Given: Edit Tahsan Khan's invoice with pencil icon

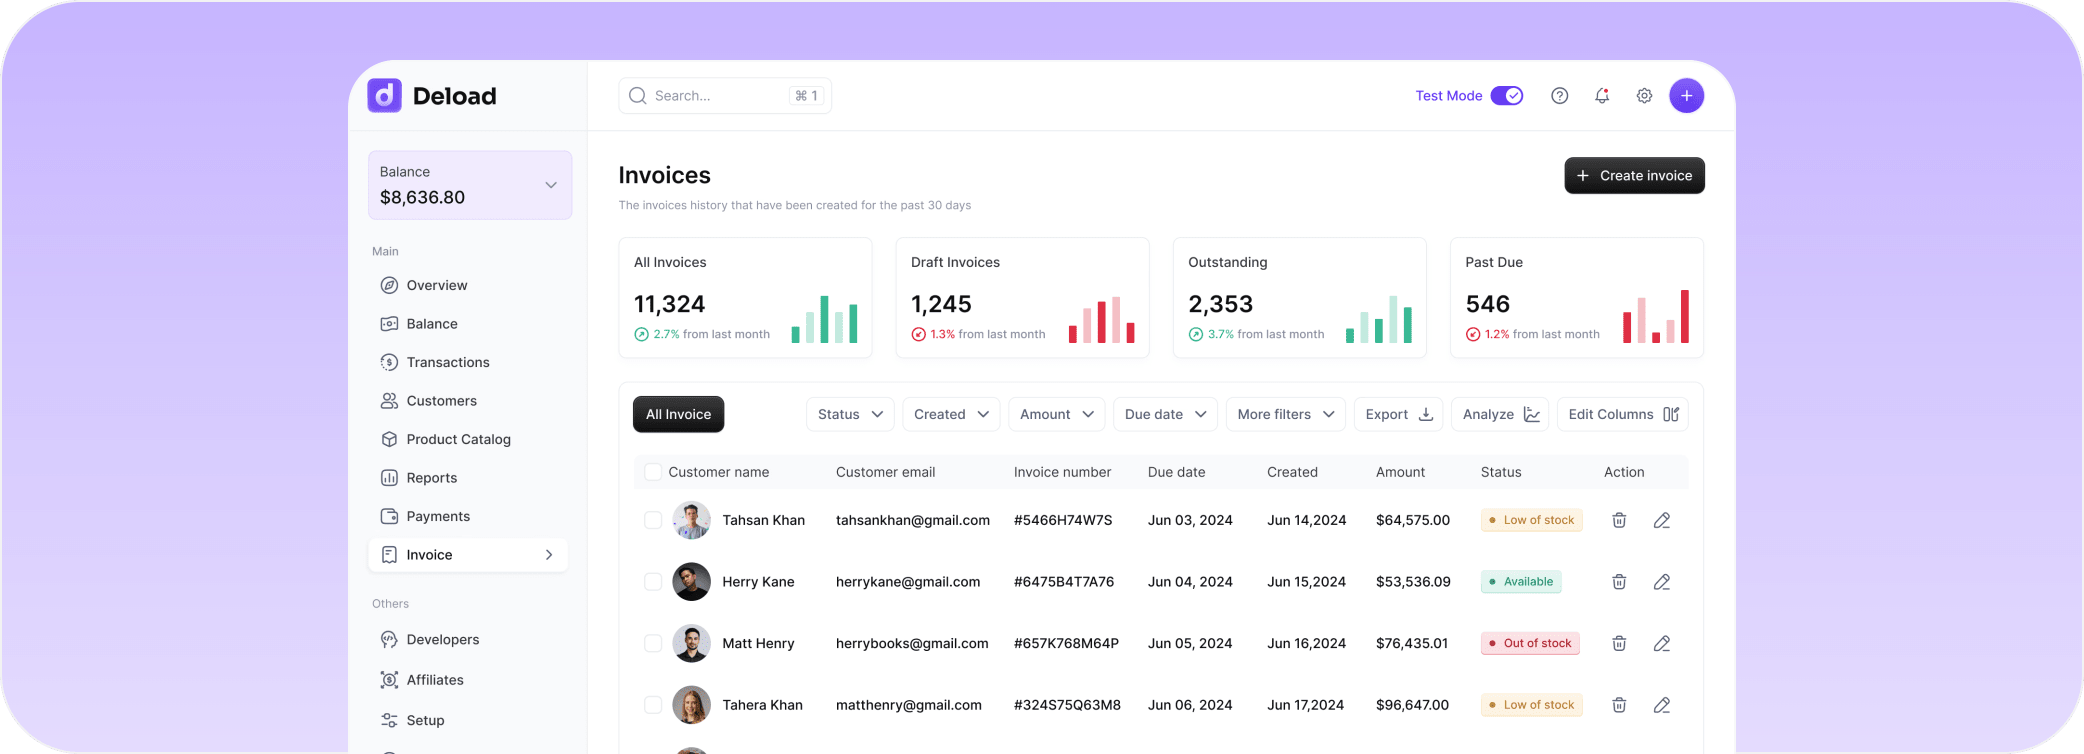Looking at the screenshot, I should pyautogui.click(x=1662, y=520).
